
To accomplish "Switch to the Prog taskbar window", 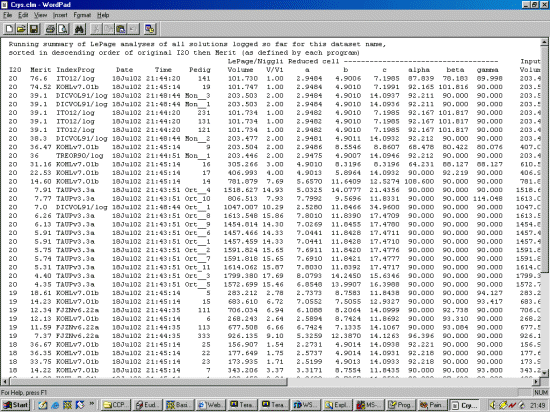I will (401, 405).
